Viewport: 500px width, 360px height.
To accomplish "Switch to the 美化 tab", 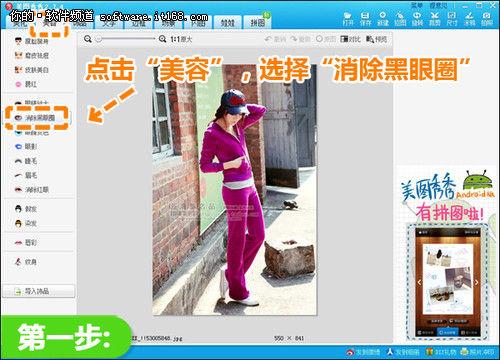I will click(x=20, y=23).
